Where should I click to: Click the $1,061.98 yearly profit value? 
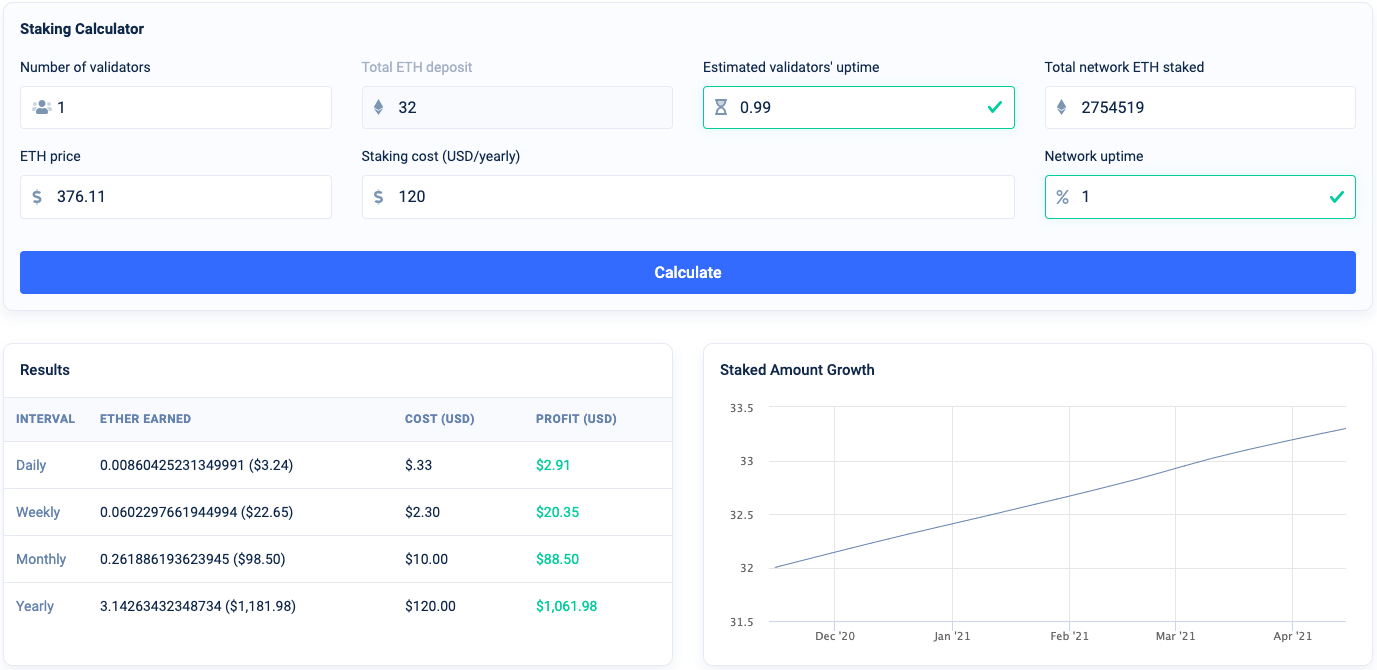pyautogui.click(x=566, y=606)
